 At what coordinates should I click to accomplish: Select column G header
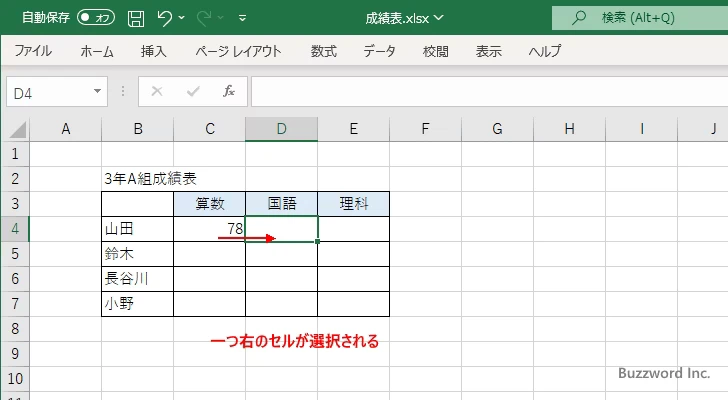point(497,129)
